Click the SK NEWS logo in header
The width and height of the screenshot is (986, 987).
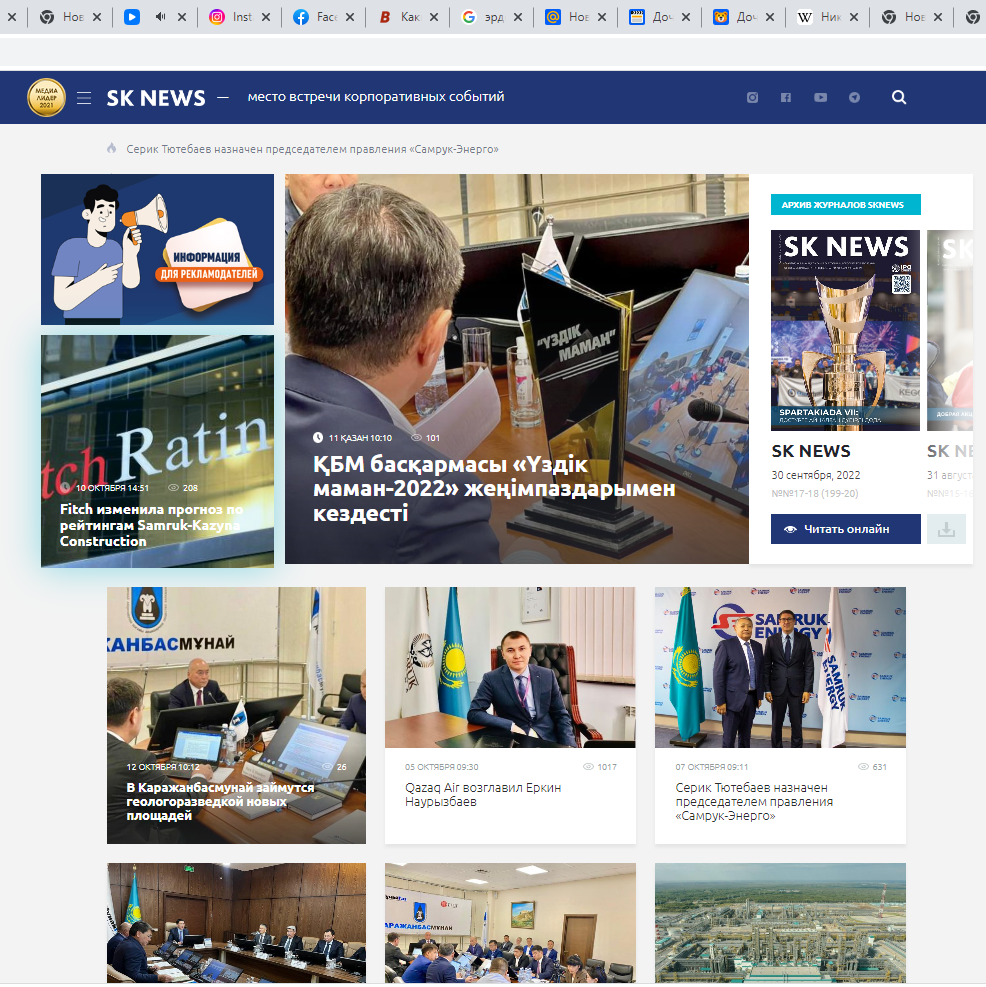(x=156, y=98)
